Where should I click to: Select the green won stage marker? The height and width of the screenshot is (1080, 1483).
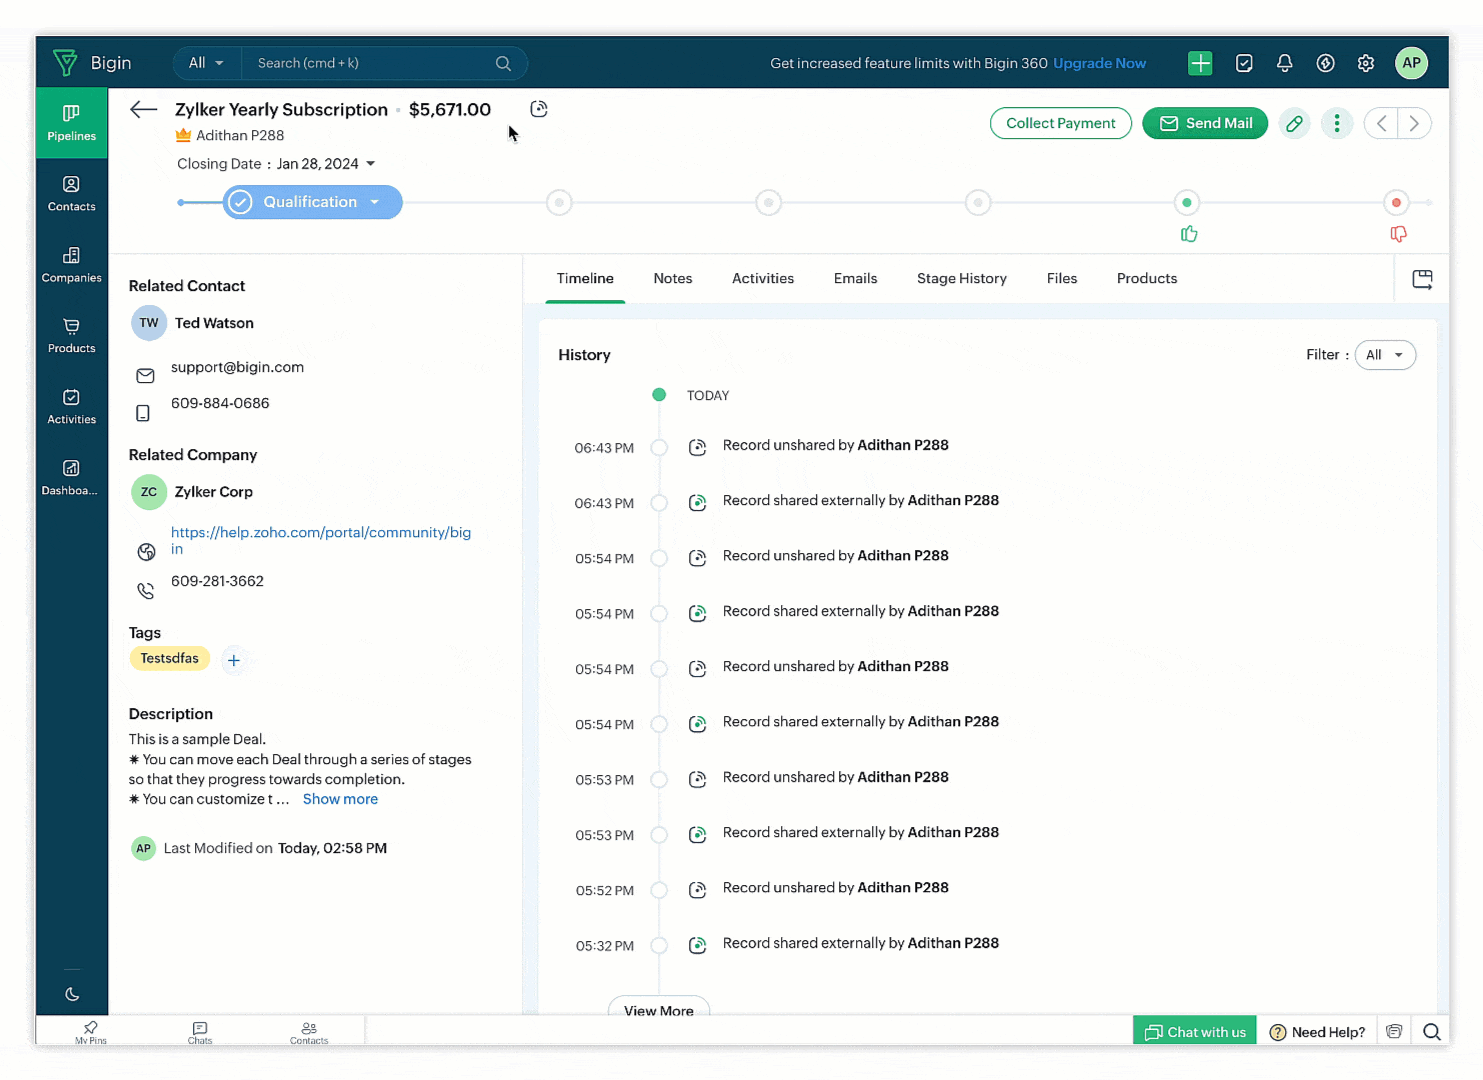click(1187, 203)
